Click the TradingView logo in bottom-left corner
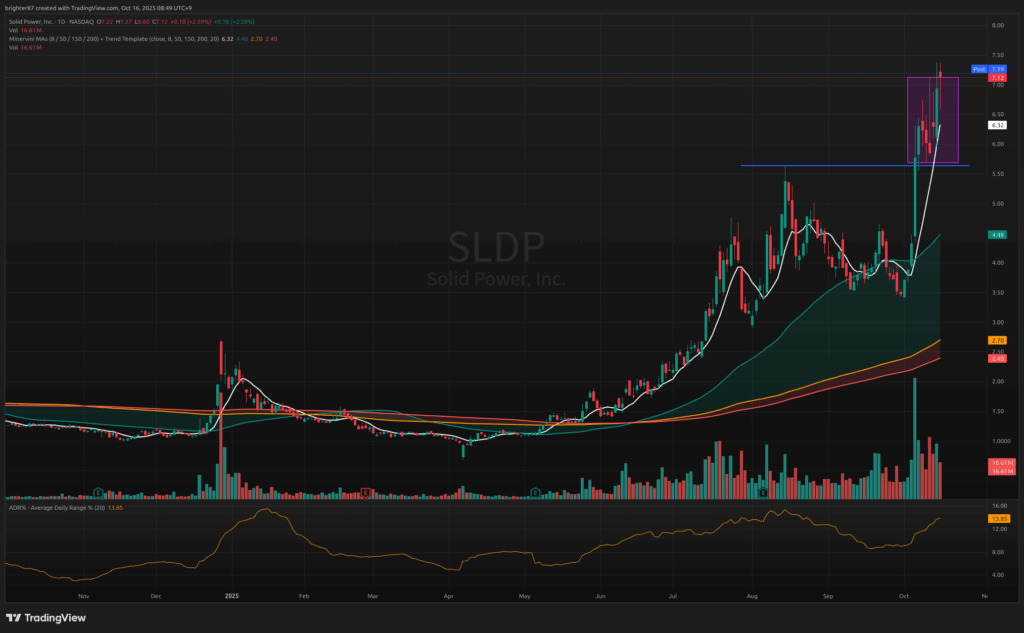Screen dimensions: 1024x633 pyautogui.click(x=50, y=617)
